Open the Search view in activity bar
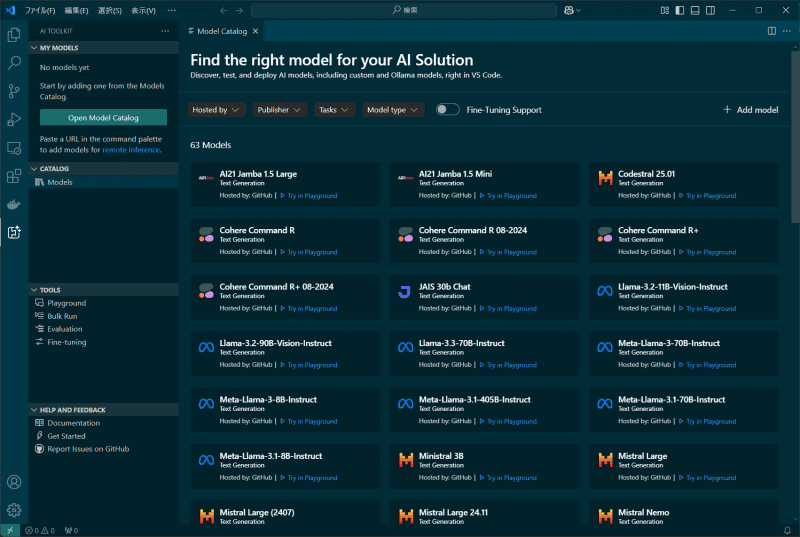 point(14,63)
